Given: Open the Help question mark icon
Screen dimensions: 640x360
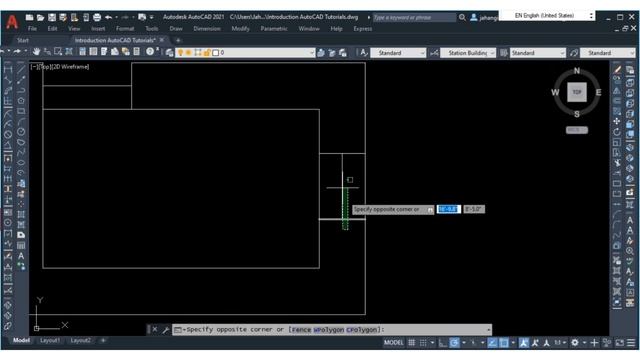Looking at the screenshot, I should pyautogui.click(x=150, y=52).
